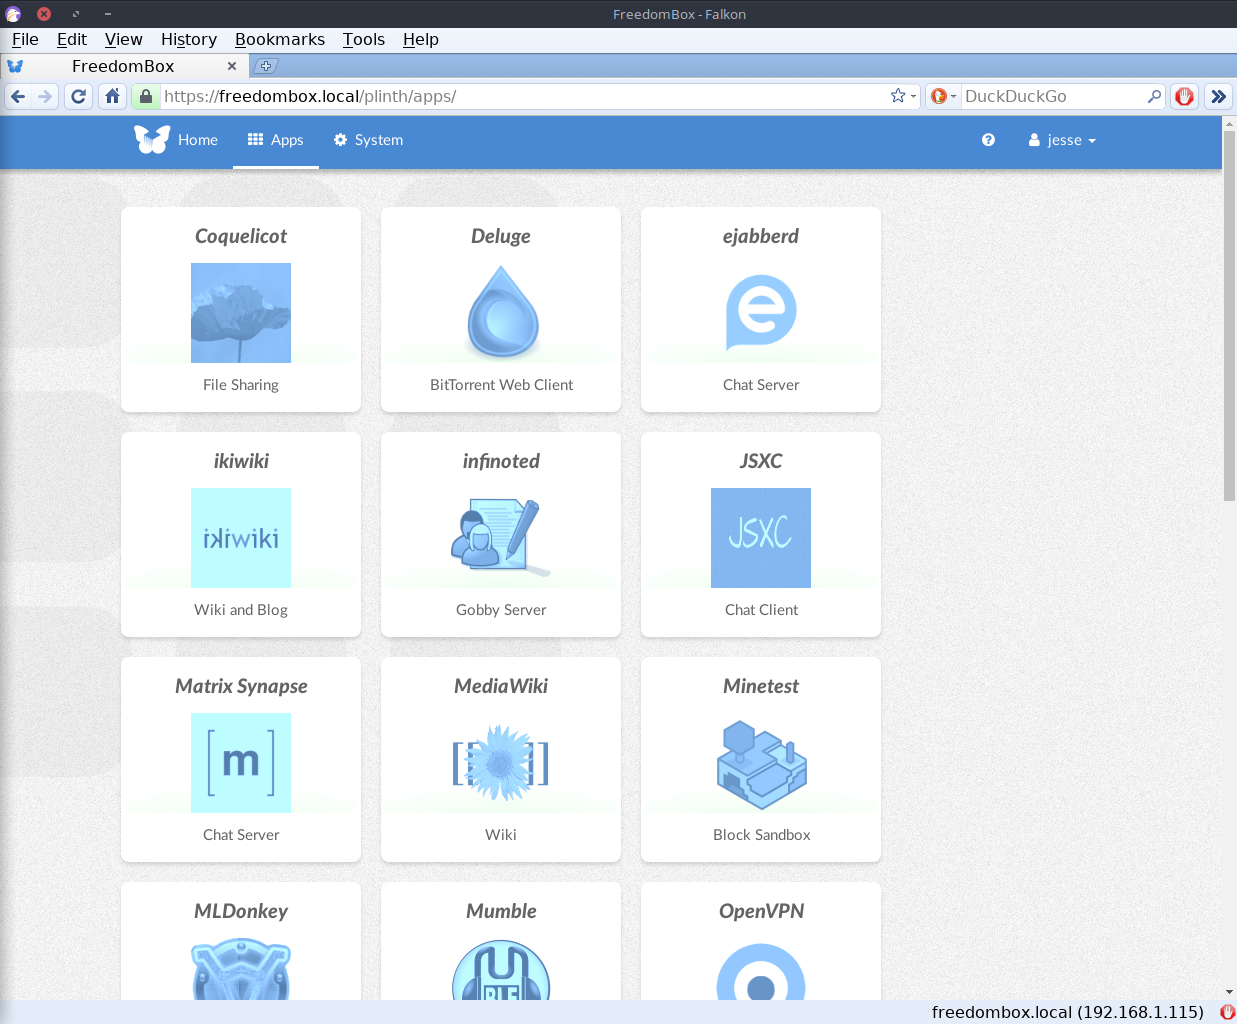Viewport: 1237px width, 1024px height.
Task: Click the Matrix Synapse title
Action: pos(241,686)
